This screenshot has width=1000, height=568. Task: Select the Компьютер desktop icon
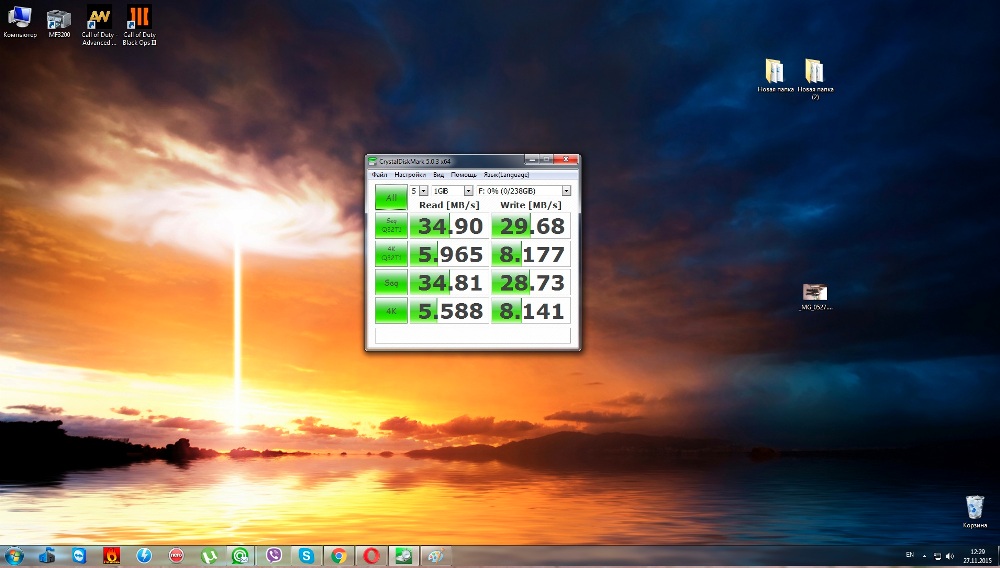coord(20,21)
